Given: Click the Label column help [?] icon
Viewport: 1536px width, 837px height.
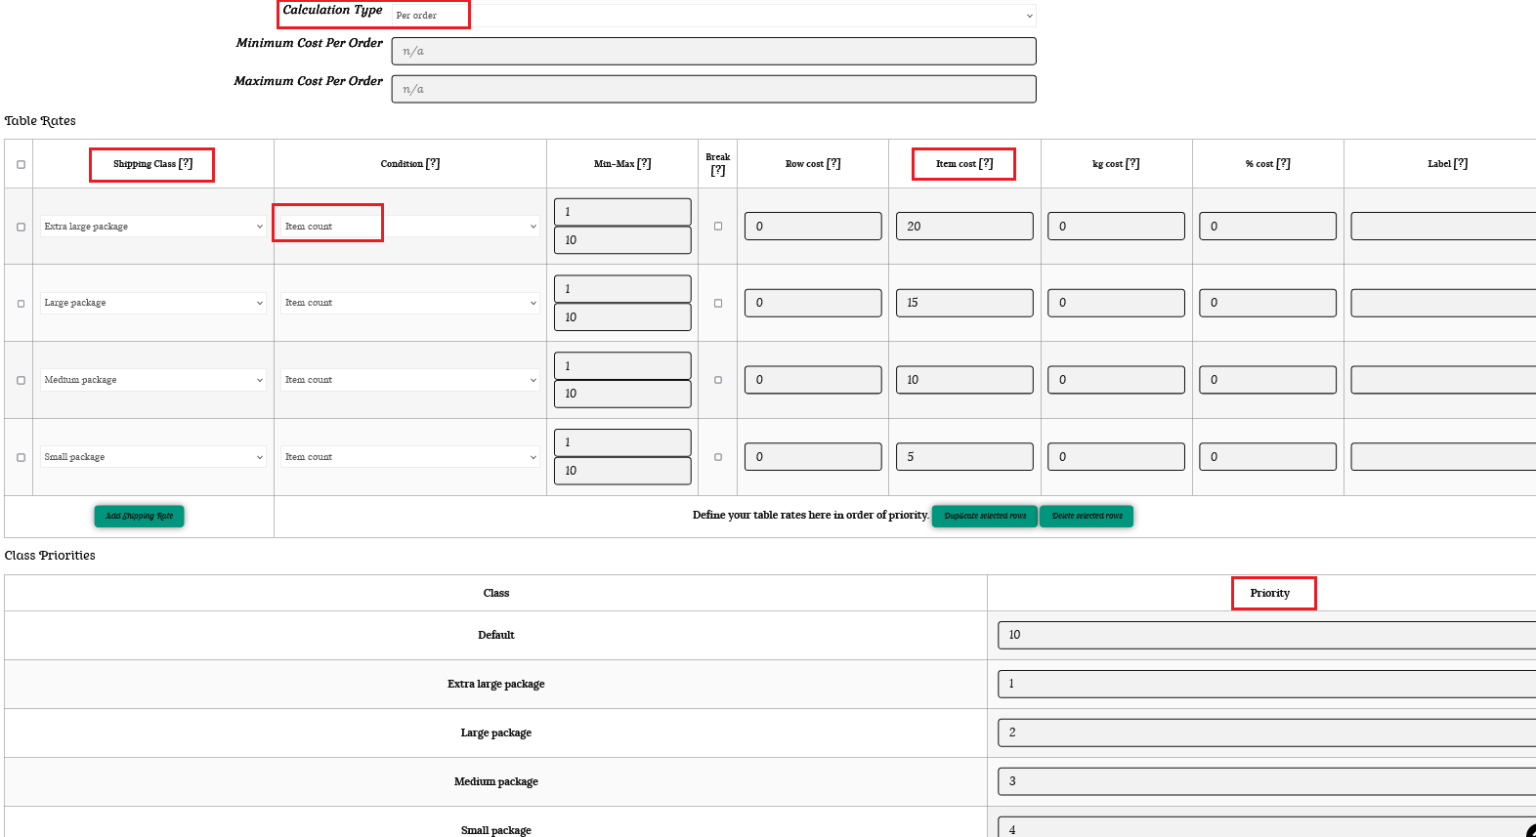Looking at the screenshot, I should click(1461, 164).
